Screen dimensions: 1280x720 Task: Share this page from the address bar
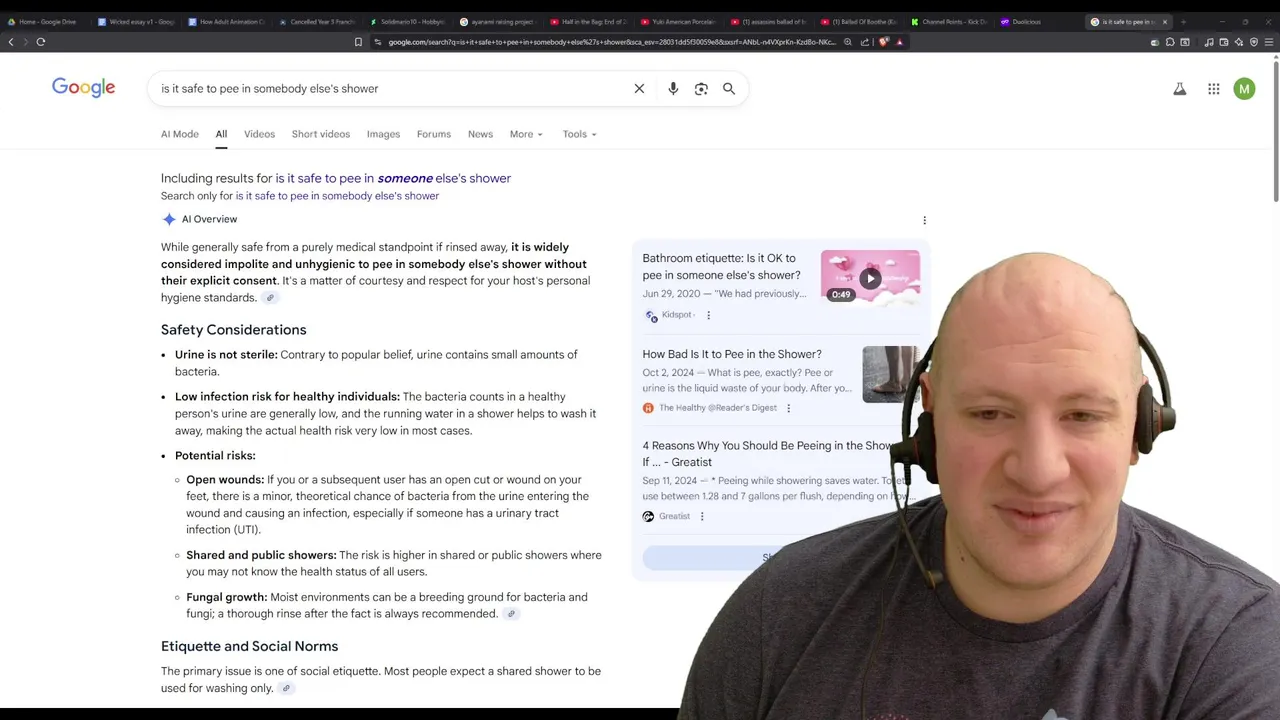(x=864, y=42)
